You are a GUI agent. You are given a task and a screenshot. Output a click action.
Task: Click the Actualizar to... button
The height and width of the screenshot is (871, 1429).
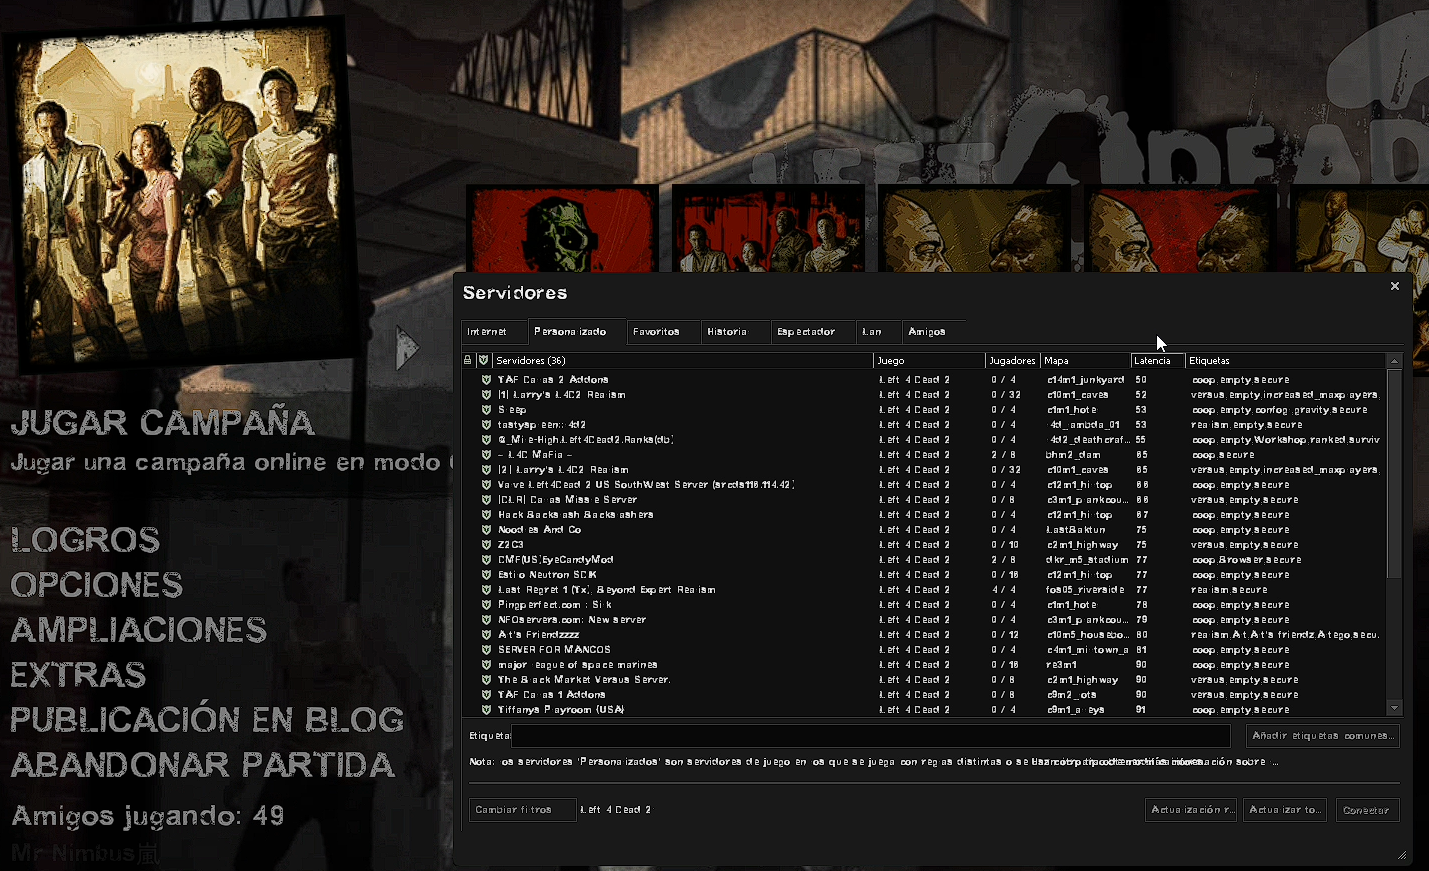tap(1287, 810)
